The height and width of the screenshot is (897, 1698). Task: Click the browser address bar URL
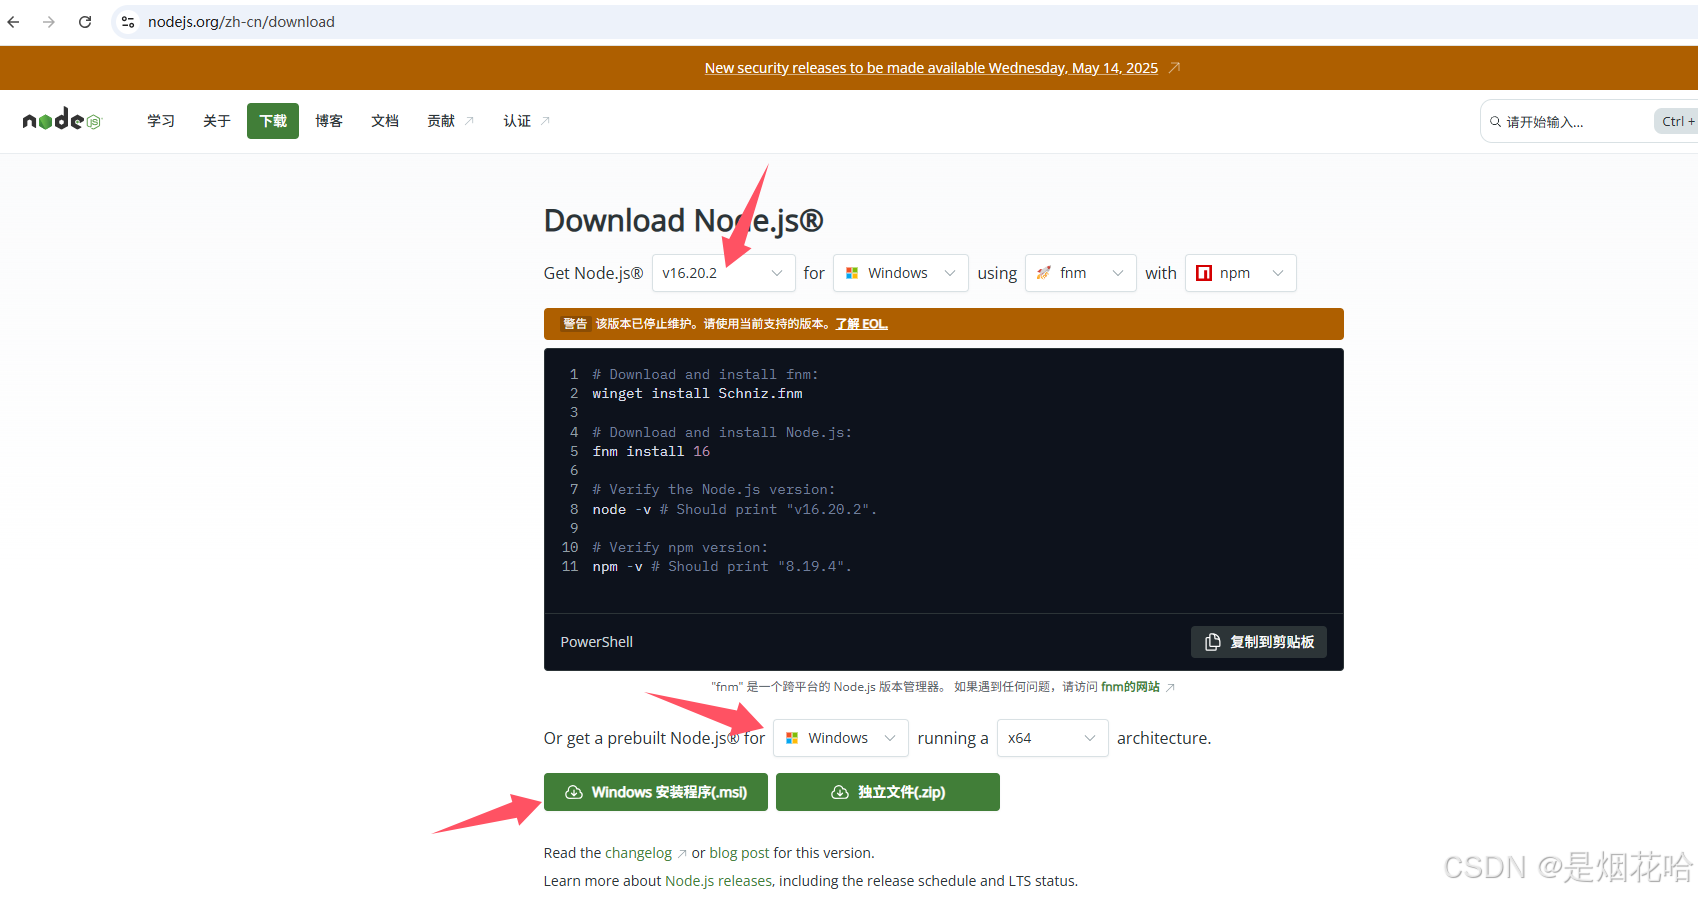[241, 22]
